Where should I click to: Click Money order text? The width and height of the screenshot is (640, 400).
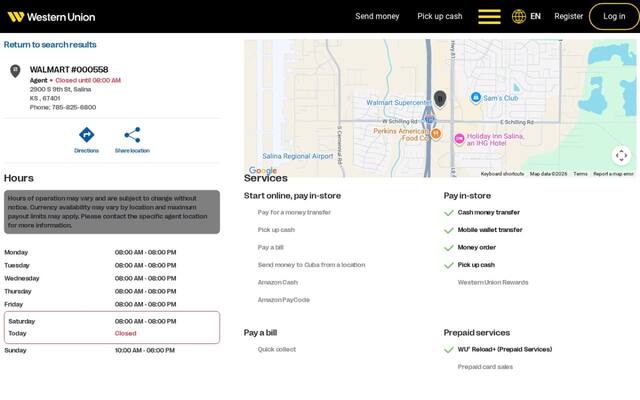click(476, 248)
